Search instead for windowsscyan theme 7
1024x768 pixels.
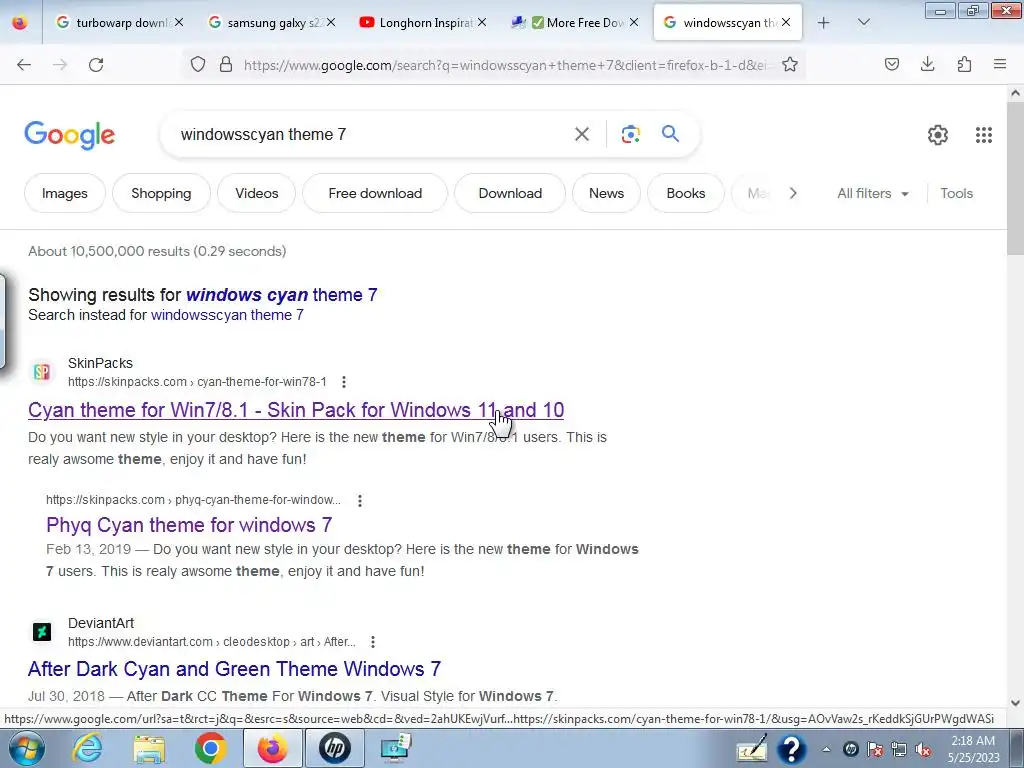[x=227, y=315]
